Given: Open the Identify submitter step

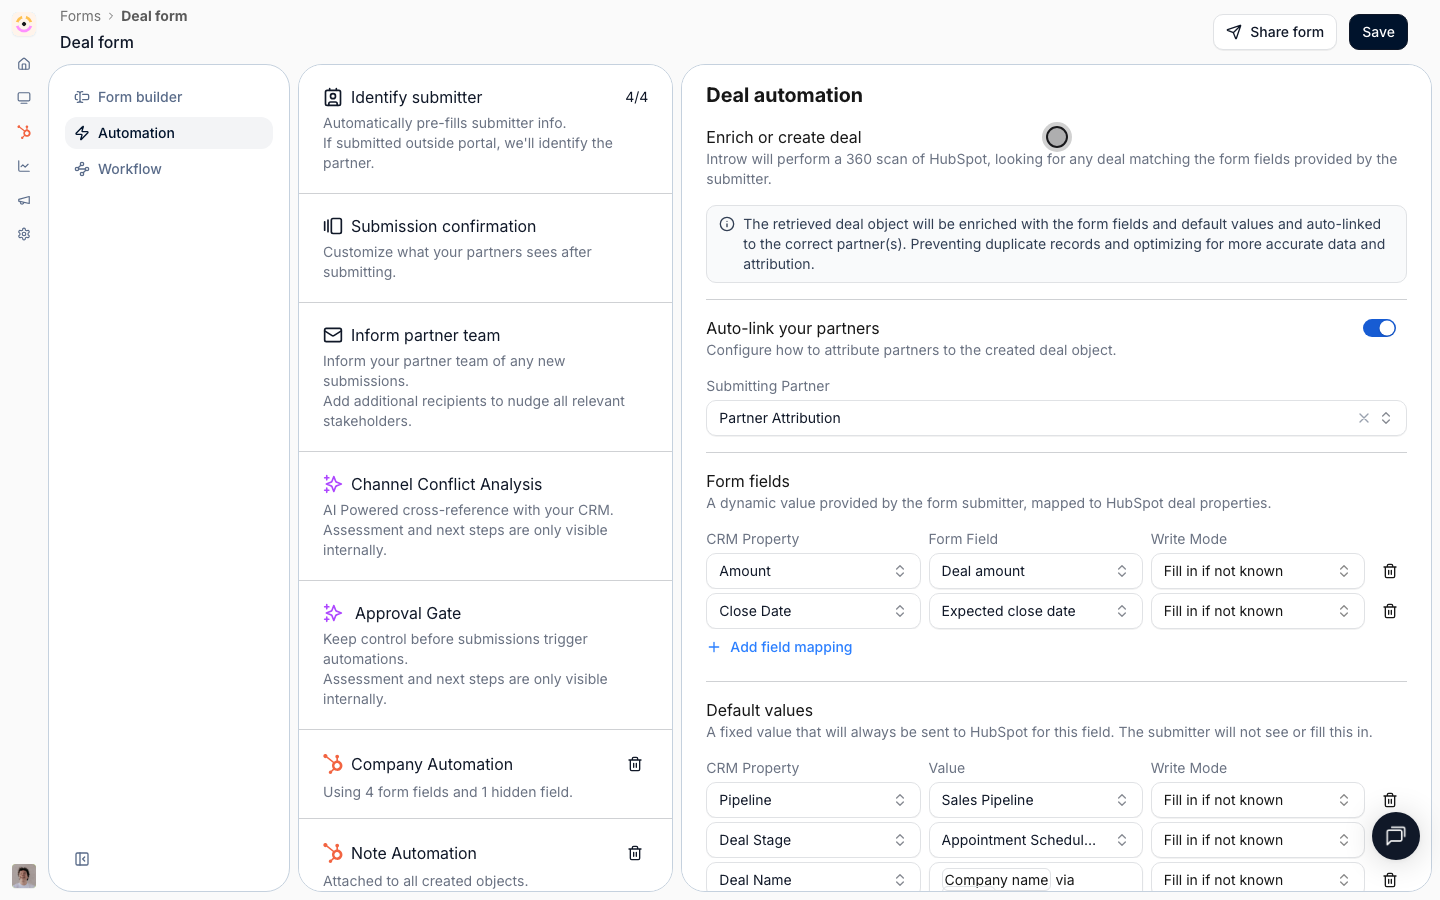Looking at the screenshot, I should [x=485, y=130].
